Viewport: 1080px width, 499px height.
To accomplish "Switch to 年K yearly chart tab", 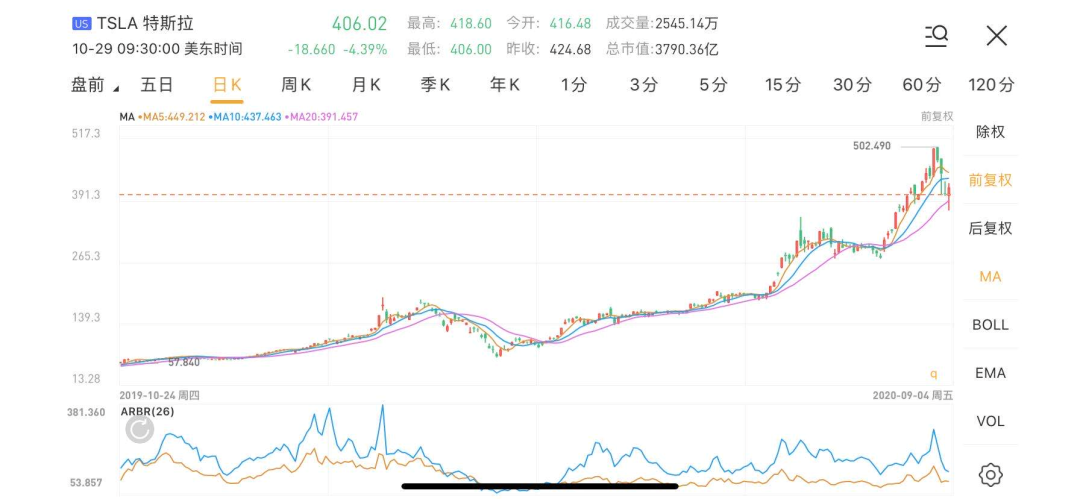I will pos(505,85).
